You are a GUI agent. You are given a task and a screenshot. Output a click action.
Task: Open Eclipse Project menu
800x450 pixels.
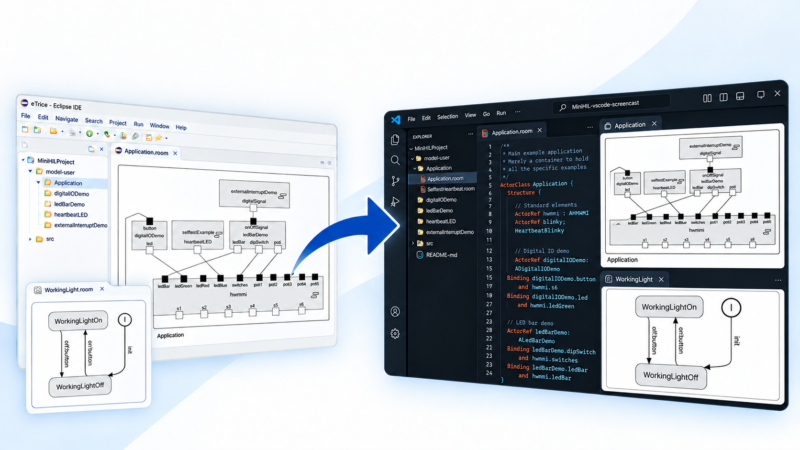117,122
